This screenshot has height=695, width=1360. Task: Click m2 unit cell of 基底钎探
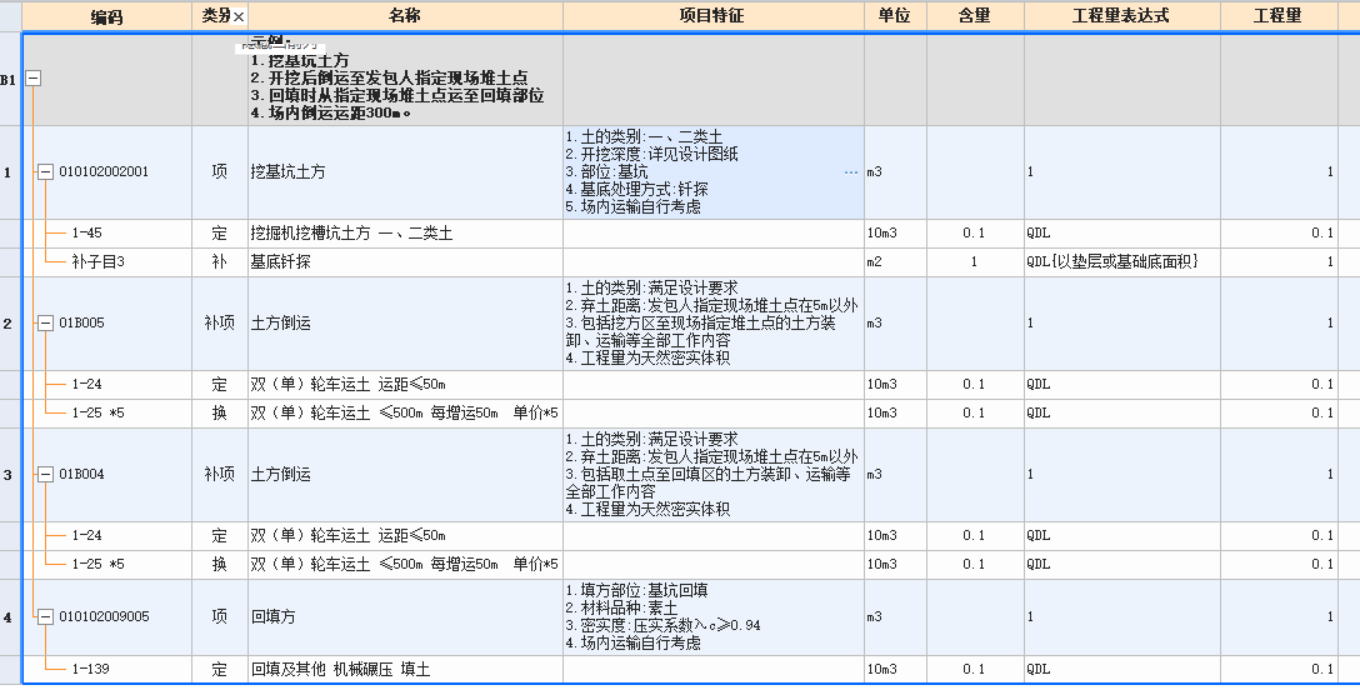(895, 262)
